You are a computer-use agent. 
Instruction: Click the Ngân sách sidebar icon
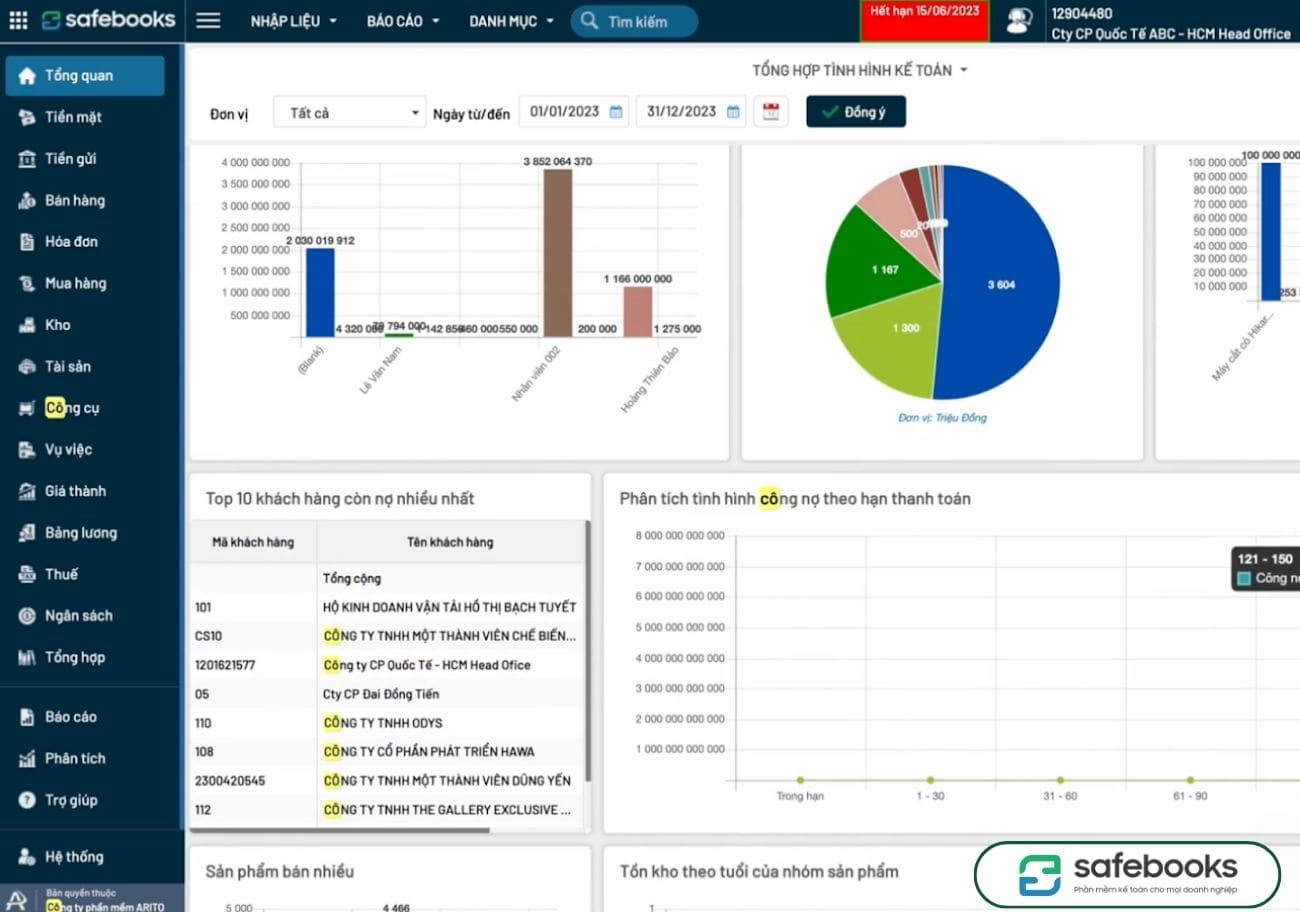27,616
